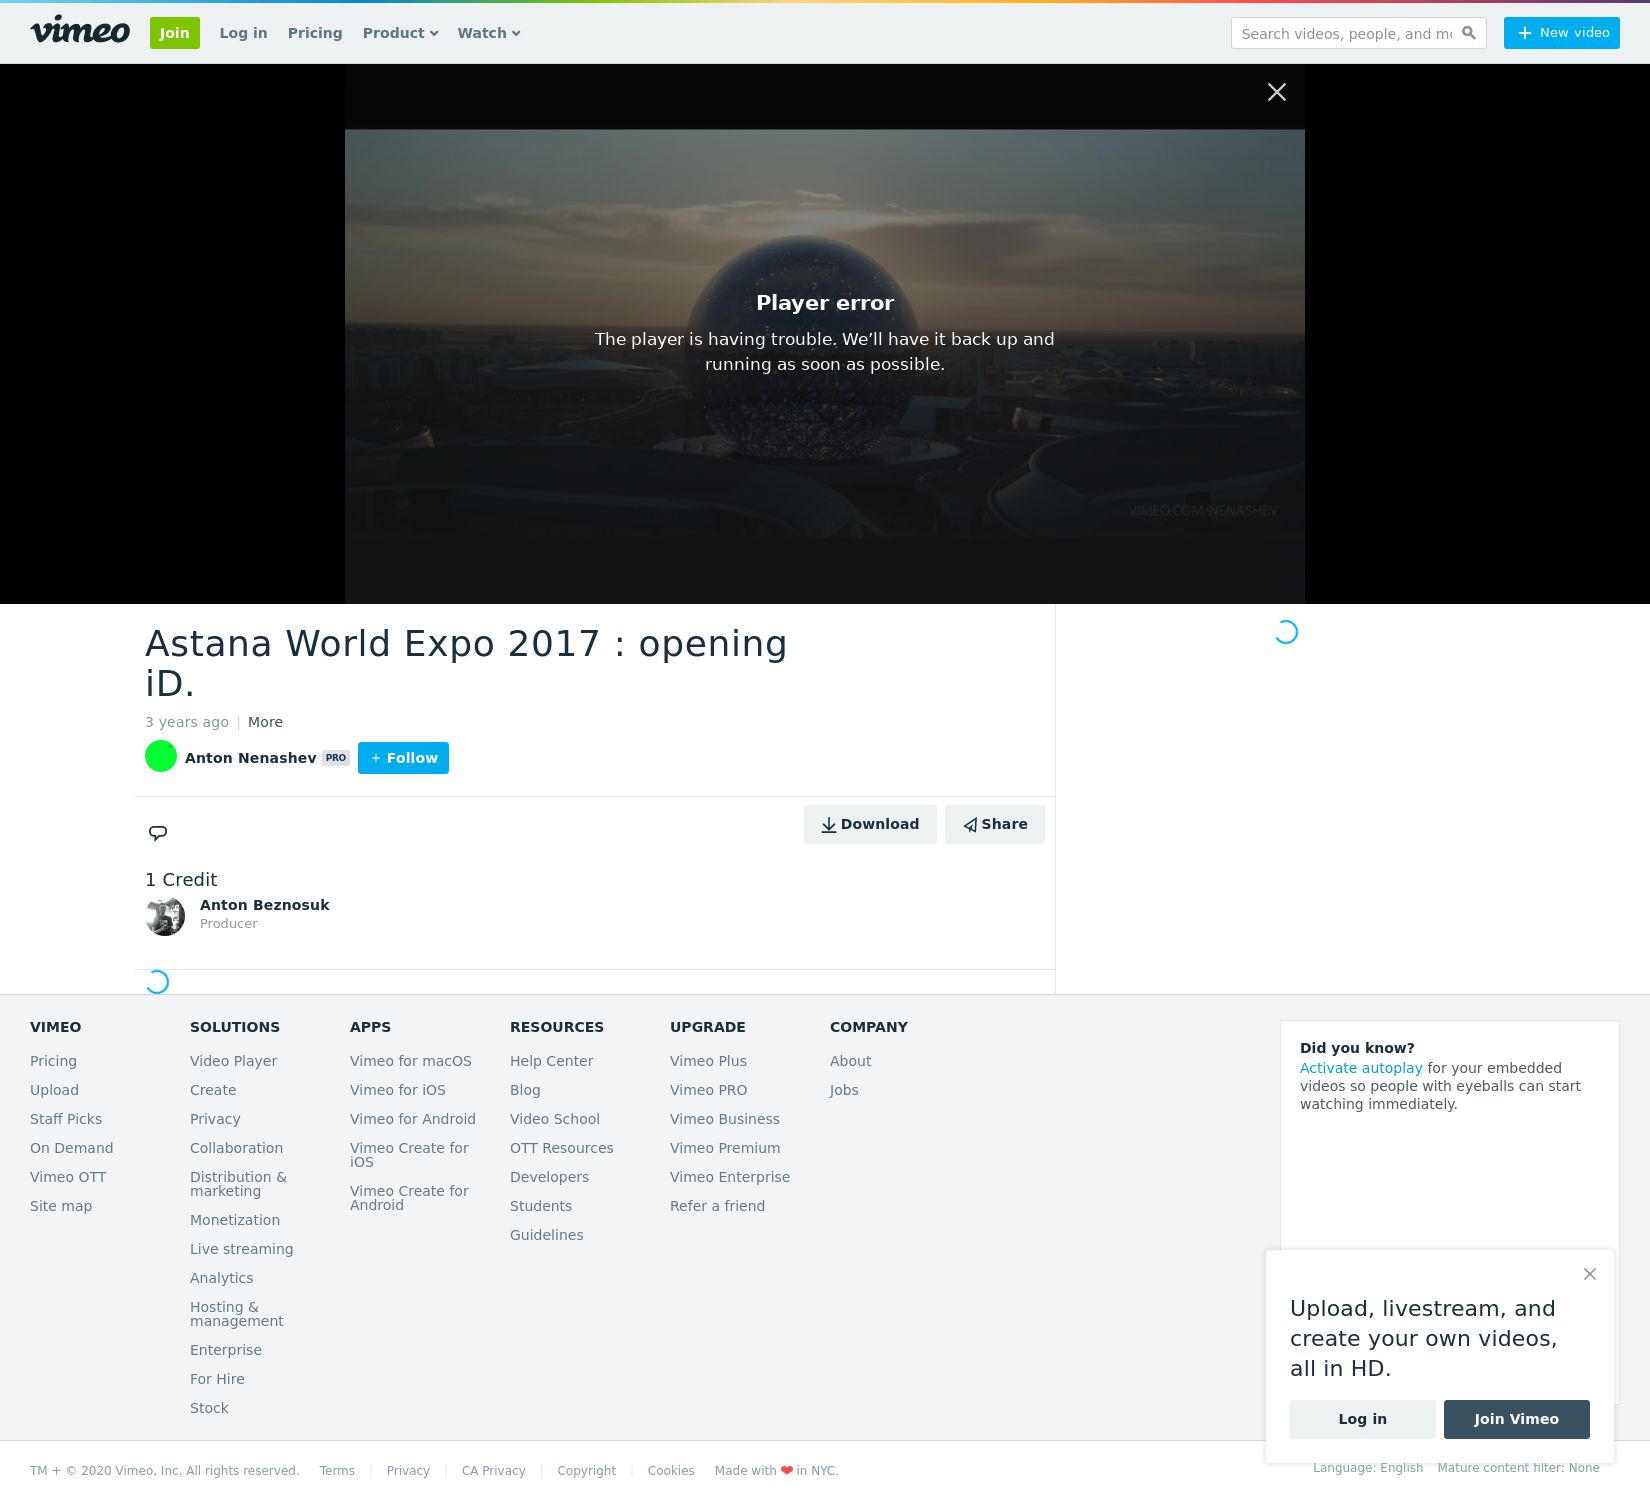Open Anton Beznosuk's profile photo
This screenshot has width=1650, height=1499.
point(165,915)
